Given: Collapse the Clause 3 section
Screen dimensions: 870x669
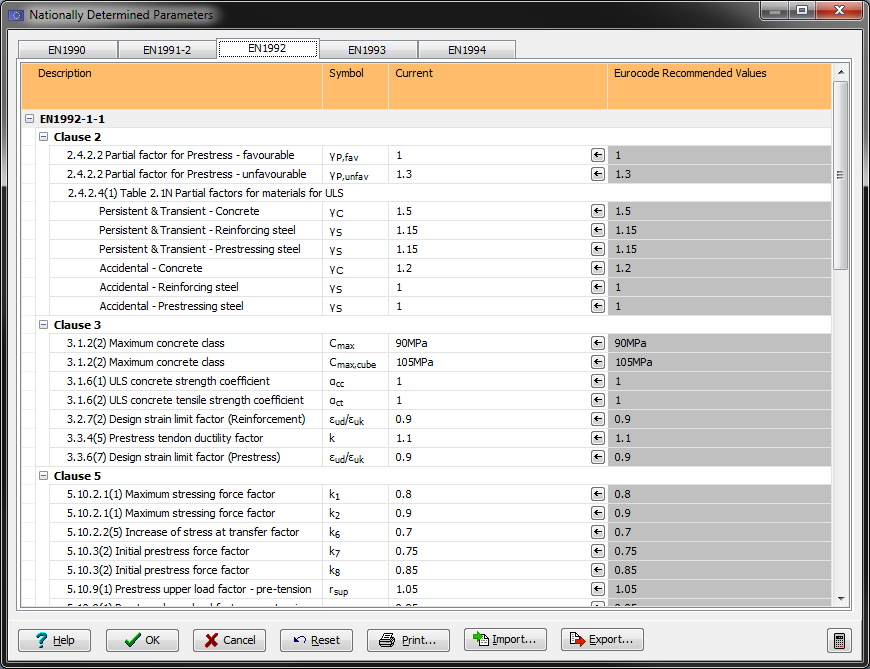Looking at the screenshot, I should (43, 325).
